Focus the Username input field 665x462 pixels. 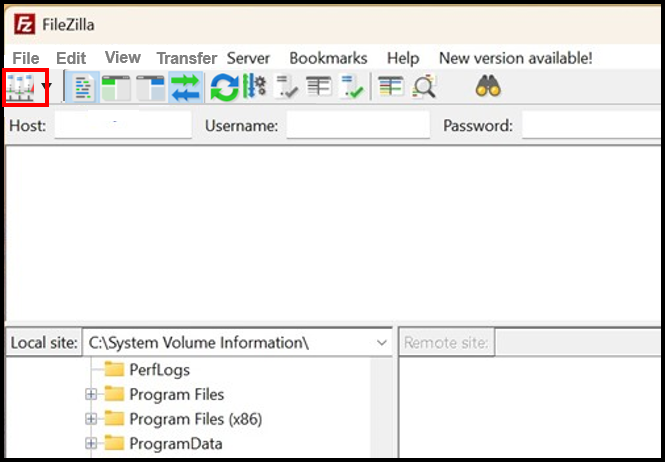click(358, 125)
